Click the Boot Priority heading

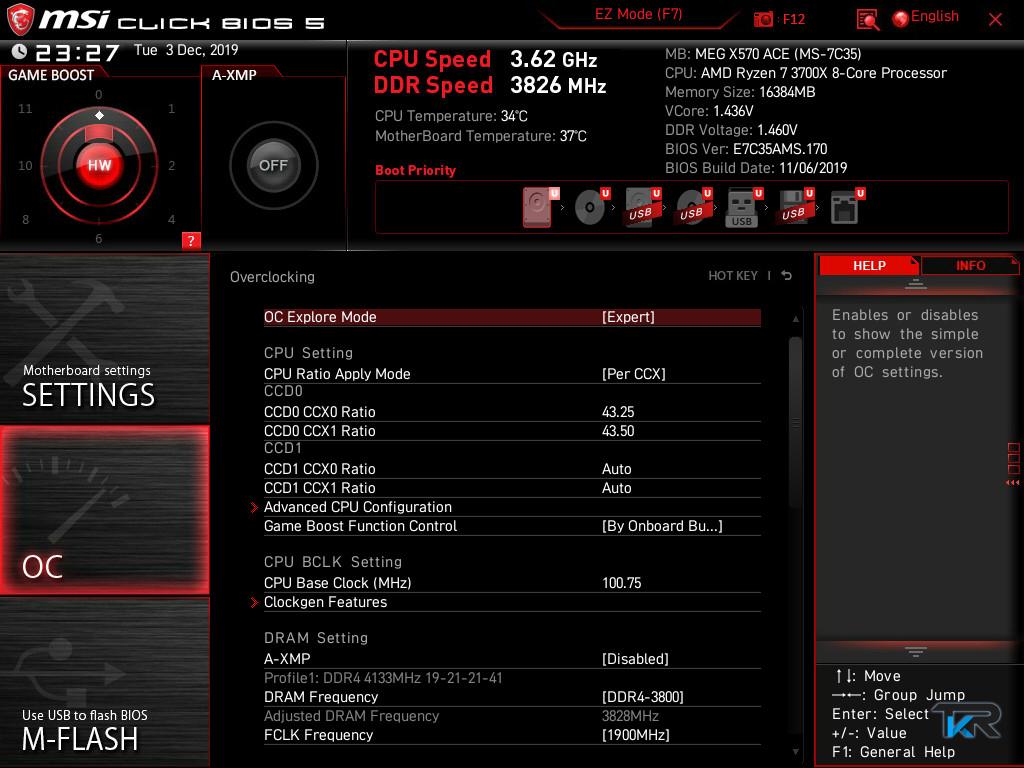point(415,170)
